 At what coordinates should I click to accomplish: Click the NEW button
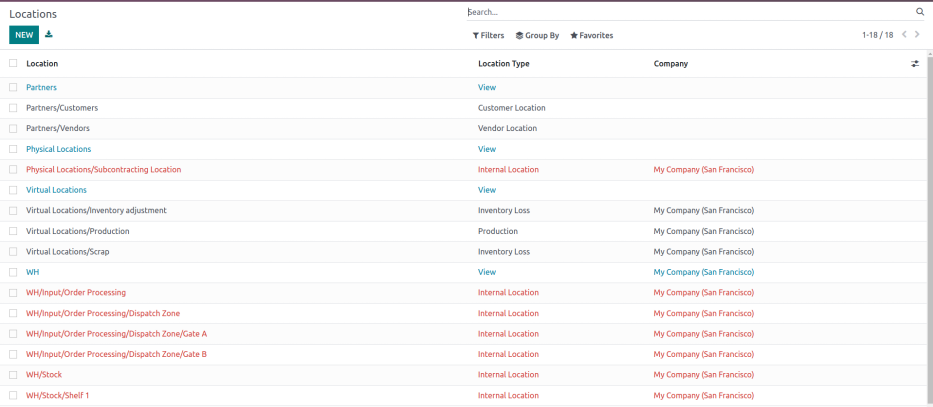(24, 35)
